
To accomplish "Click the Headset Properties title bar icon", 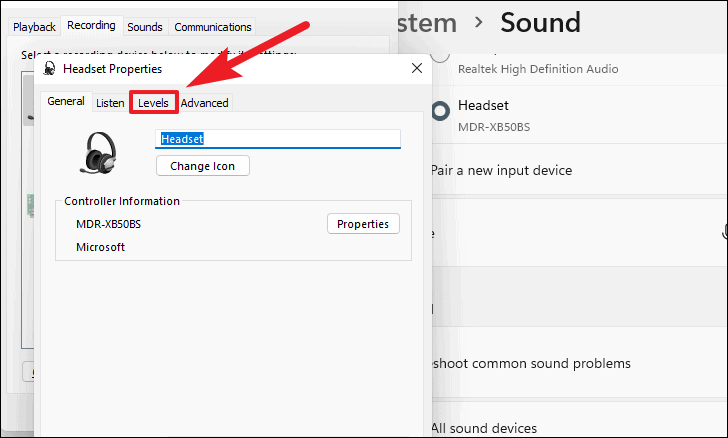I will click(x=49, y=69).
